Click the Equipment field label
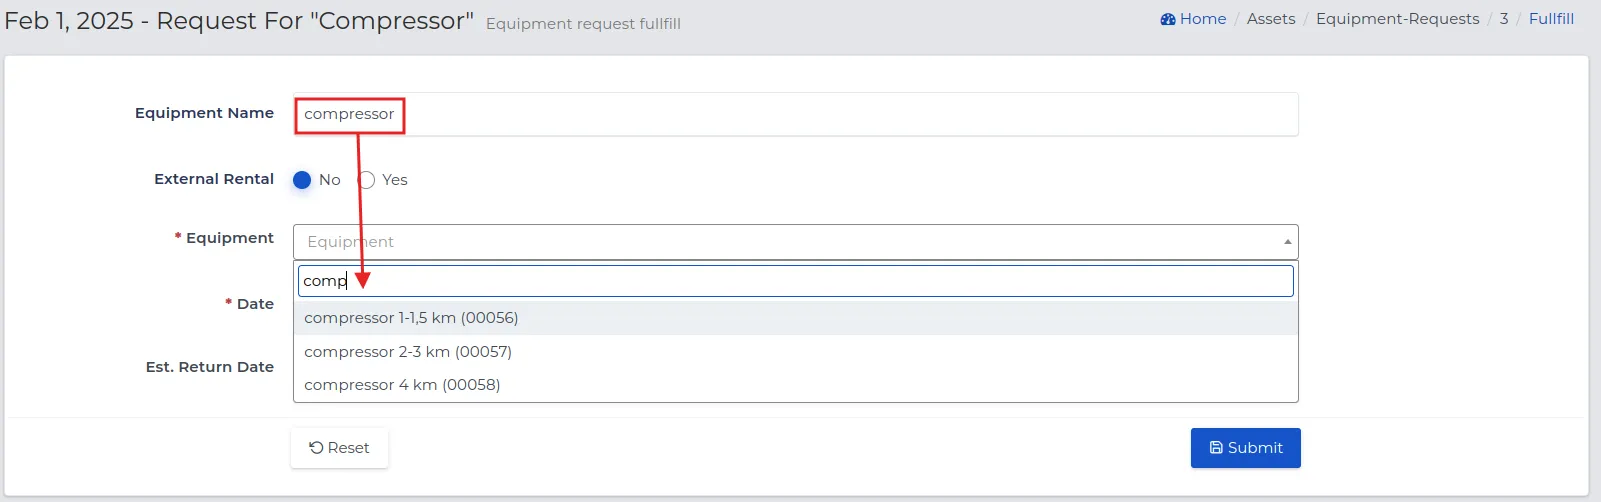The image size is (1601, 502). (230, 238)
